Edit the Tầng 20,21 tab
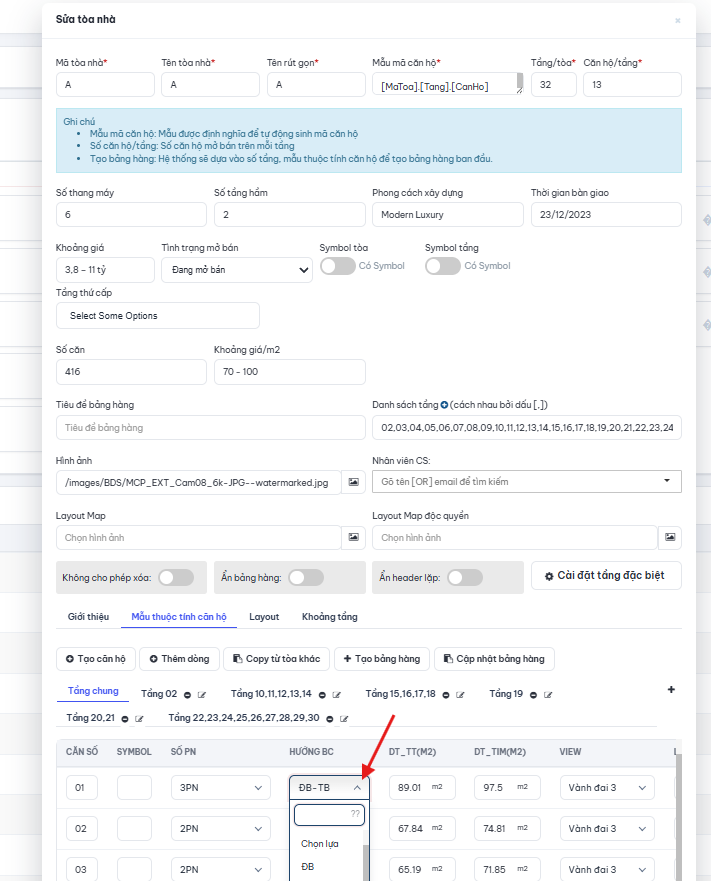The width and height of the screenshot is (711, 881). (x=139, y=719)
